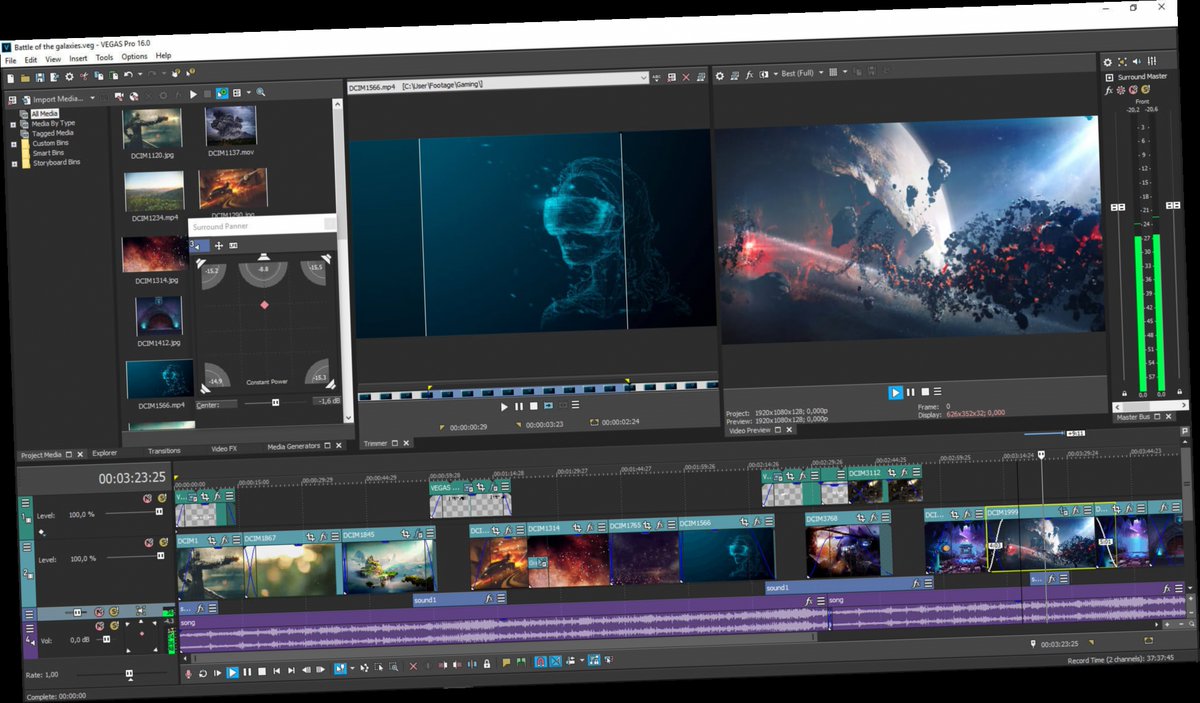This screenshot has height=703, width=1200.
Task: Open the Insert menu
Action: pos(78,58)
